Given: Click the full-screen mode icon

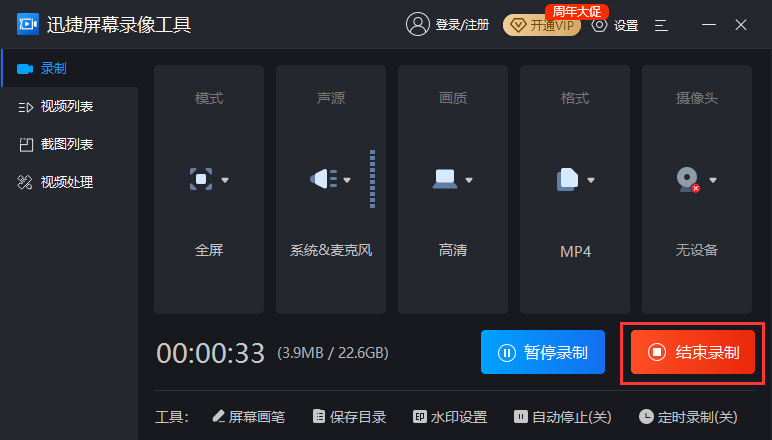Looking at the screenshot, I should point(202,180).
